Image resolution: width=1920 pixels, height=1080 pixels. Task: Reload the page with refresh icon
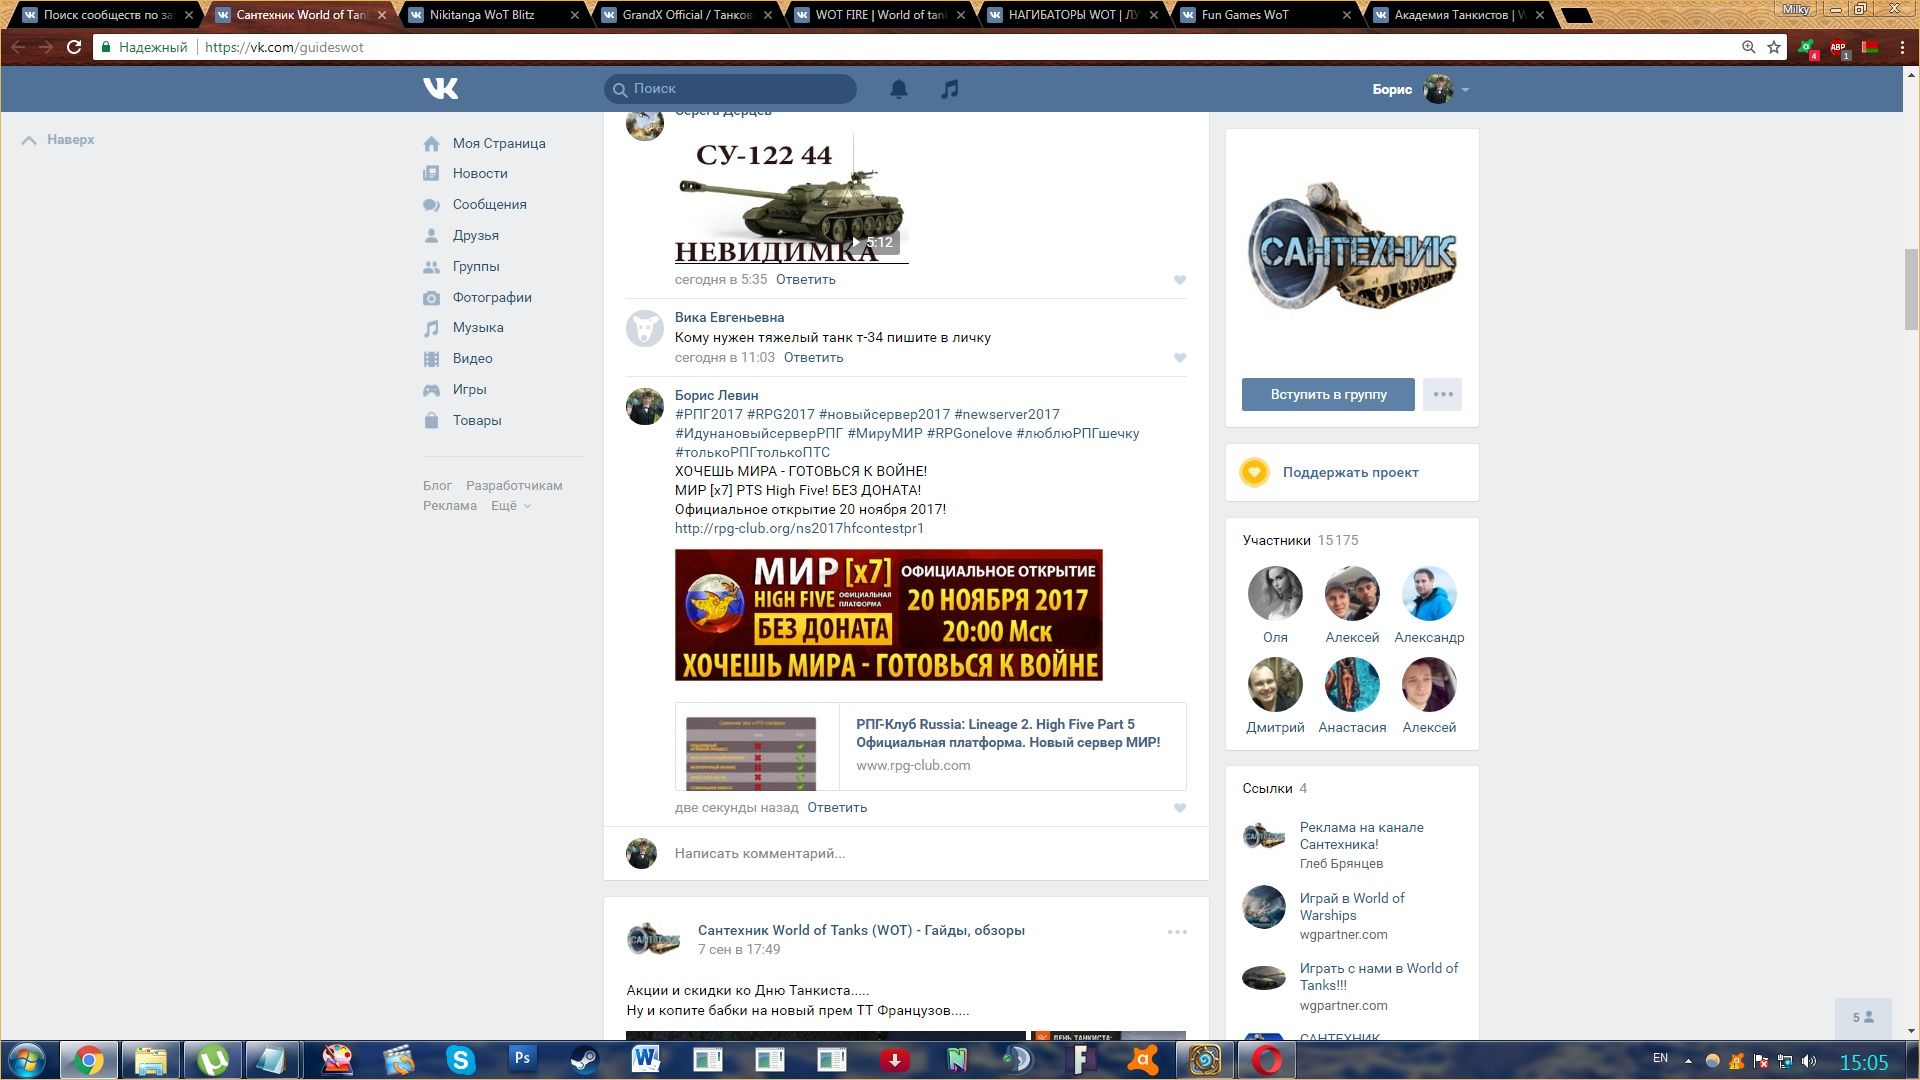tap(74, 47)
